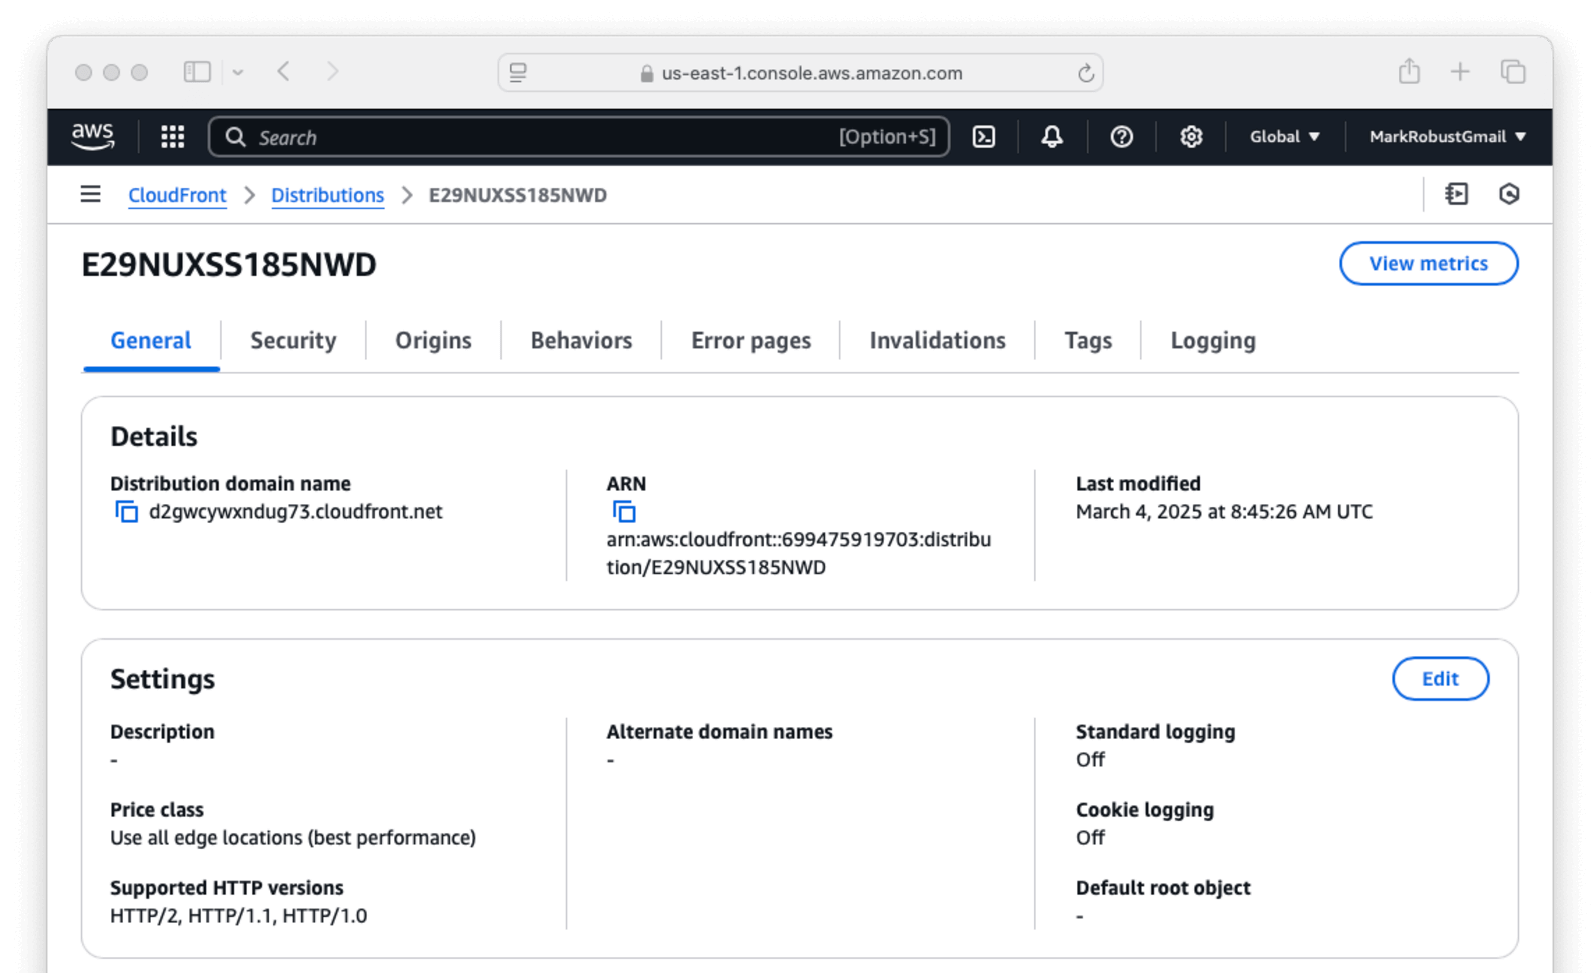Switch to the Security tab
The width and height of the screenshot is (1596, 973).
point(293,341)
